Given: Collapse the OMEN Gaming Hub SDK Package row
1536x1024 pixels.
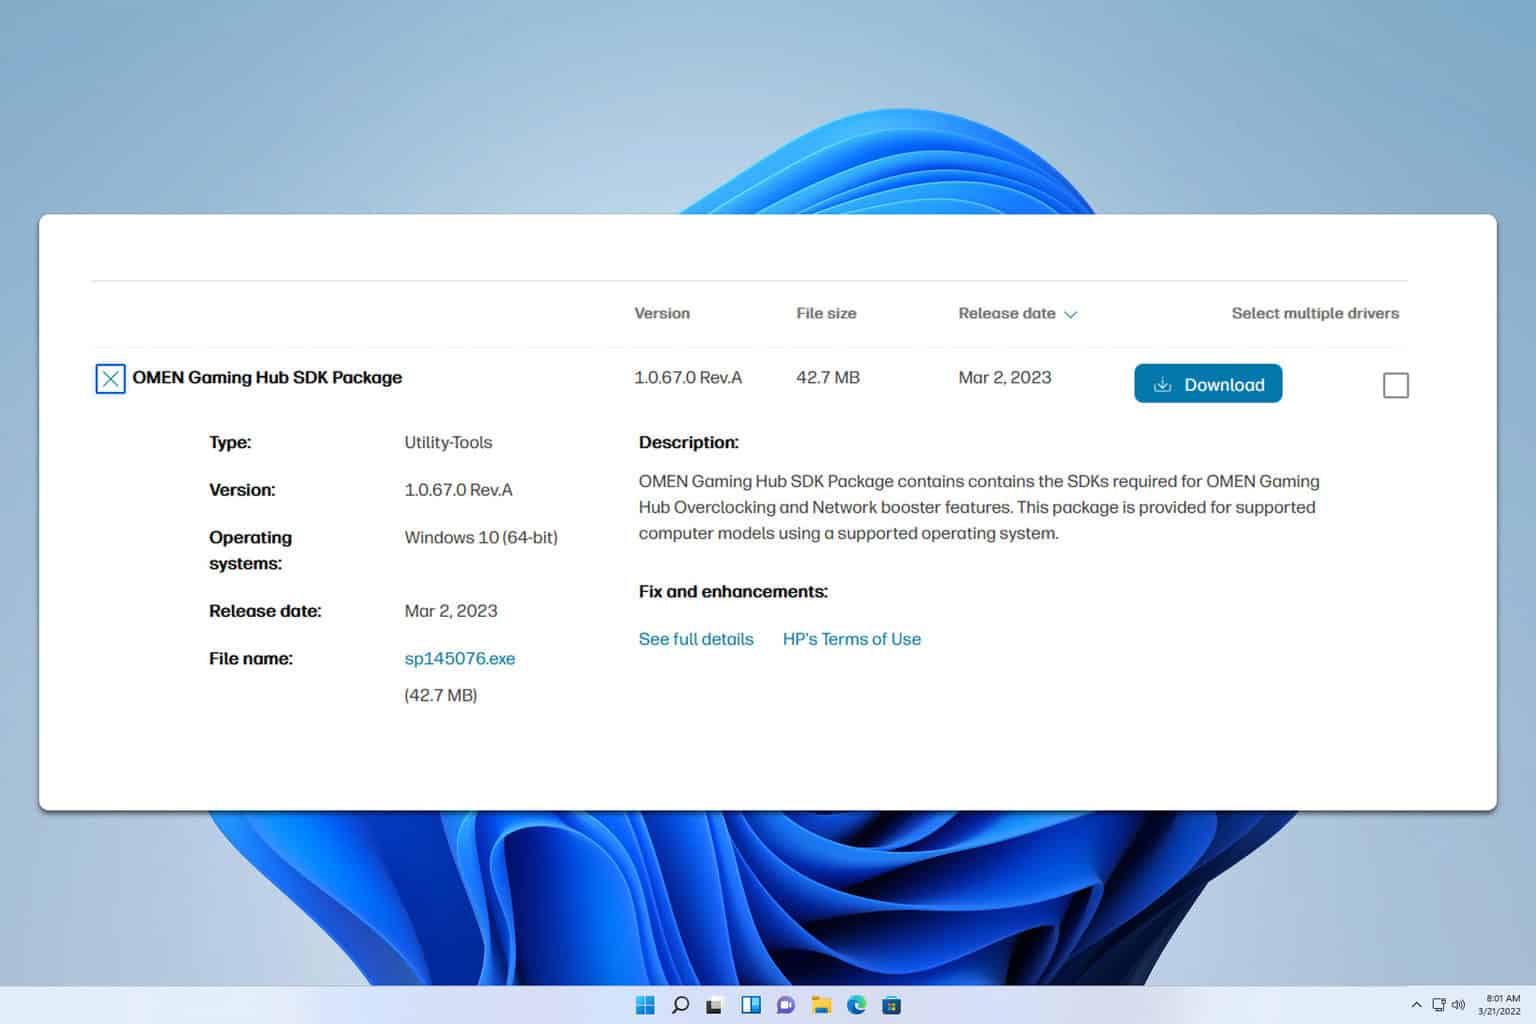Looking at the screenshot, I should [x=110, y=379].
